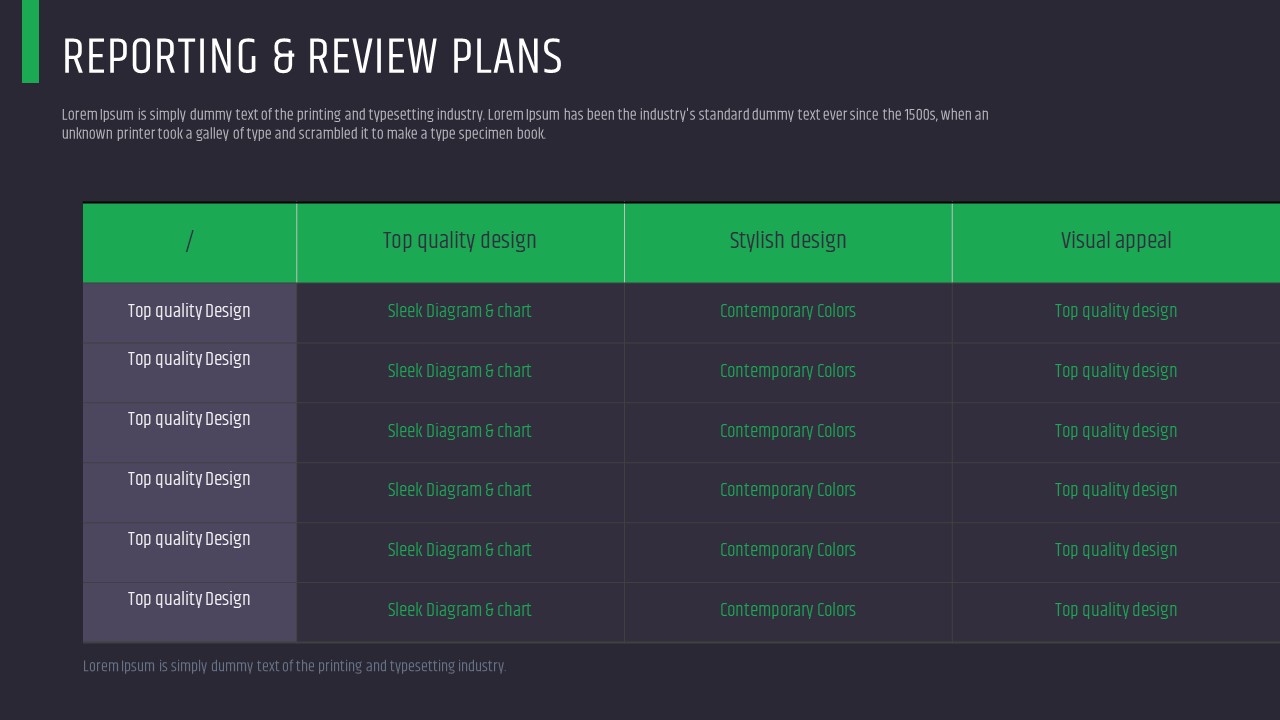The height and width of the screenshot is (720, 1280).
Task: Click 'Sleek Diagram & chart' in the fourth row
Action: click(x=459, y=490)
